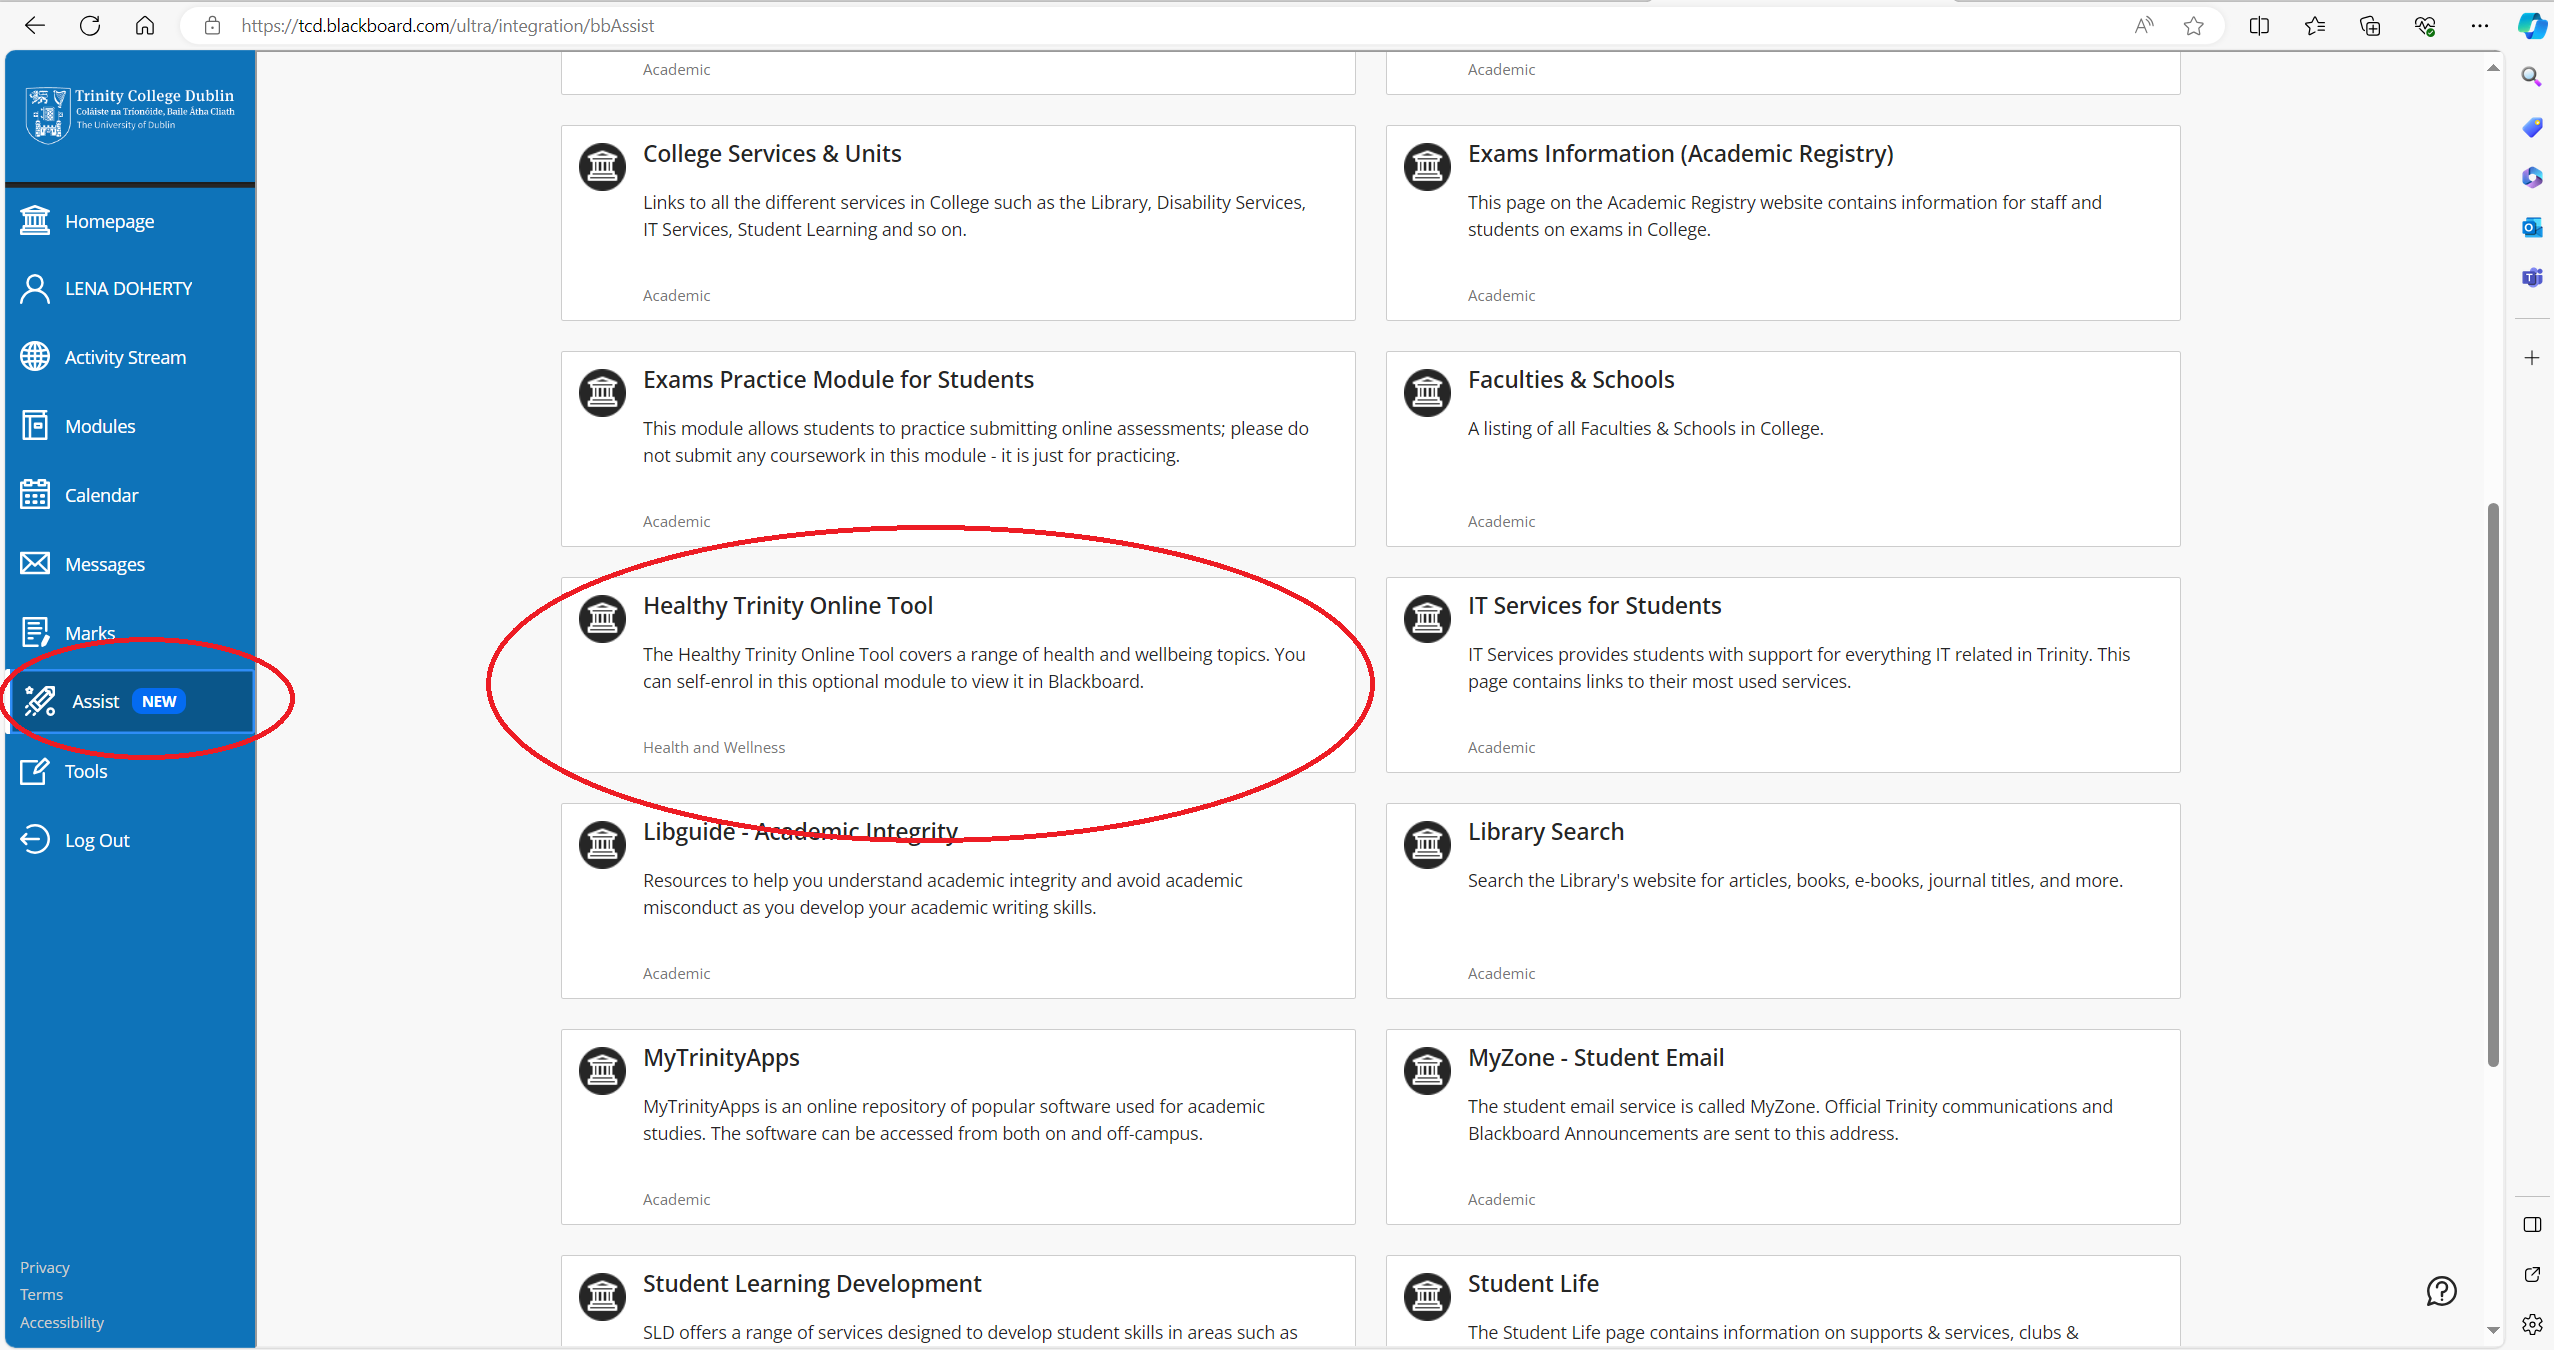Click the Library Search building icon
Image resolution: width=2554 pixels, height=1350 pixels.
point(1427,845)
